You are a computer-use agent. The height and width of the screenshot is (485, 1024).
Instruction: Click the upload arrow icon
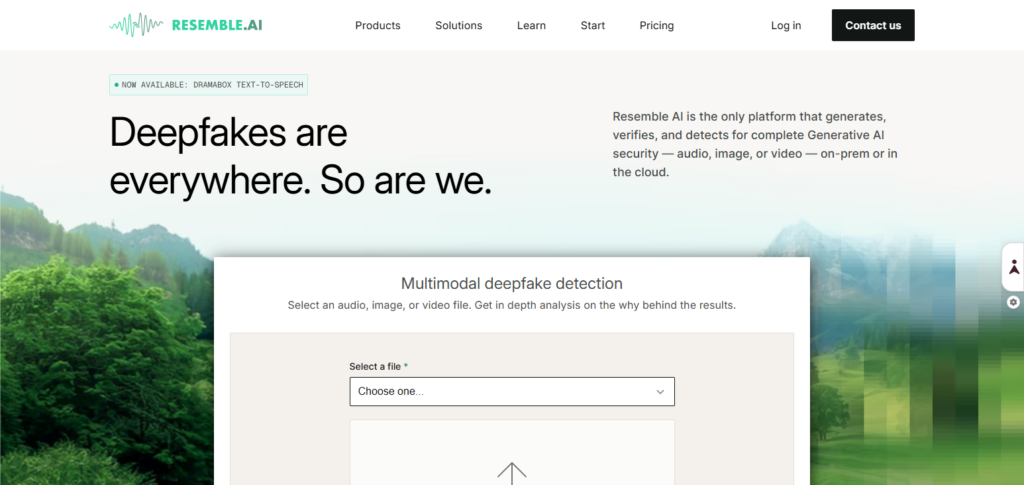coord(512,473)
